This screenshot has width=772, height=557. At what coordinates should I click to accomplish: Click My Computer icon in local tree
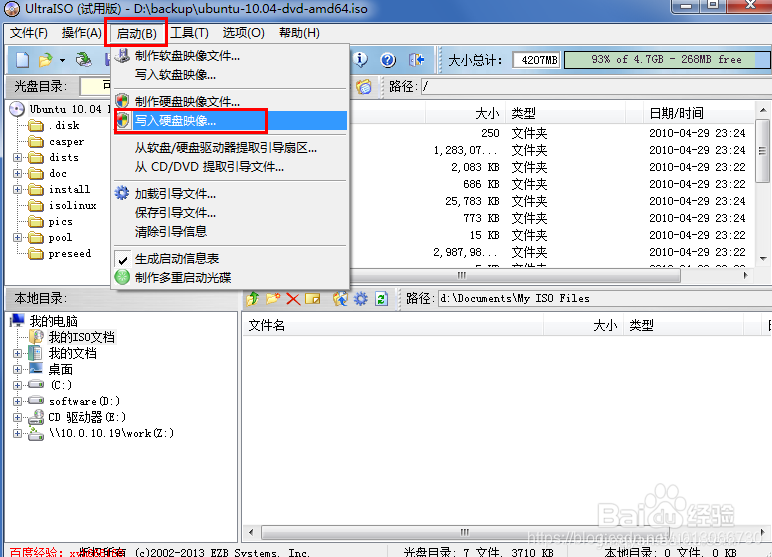[x=18, y=321]
